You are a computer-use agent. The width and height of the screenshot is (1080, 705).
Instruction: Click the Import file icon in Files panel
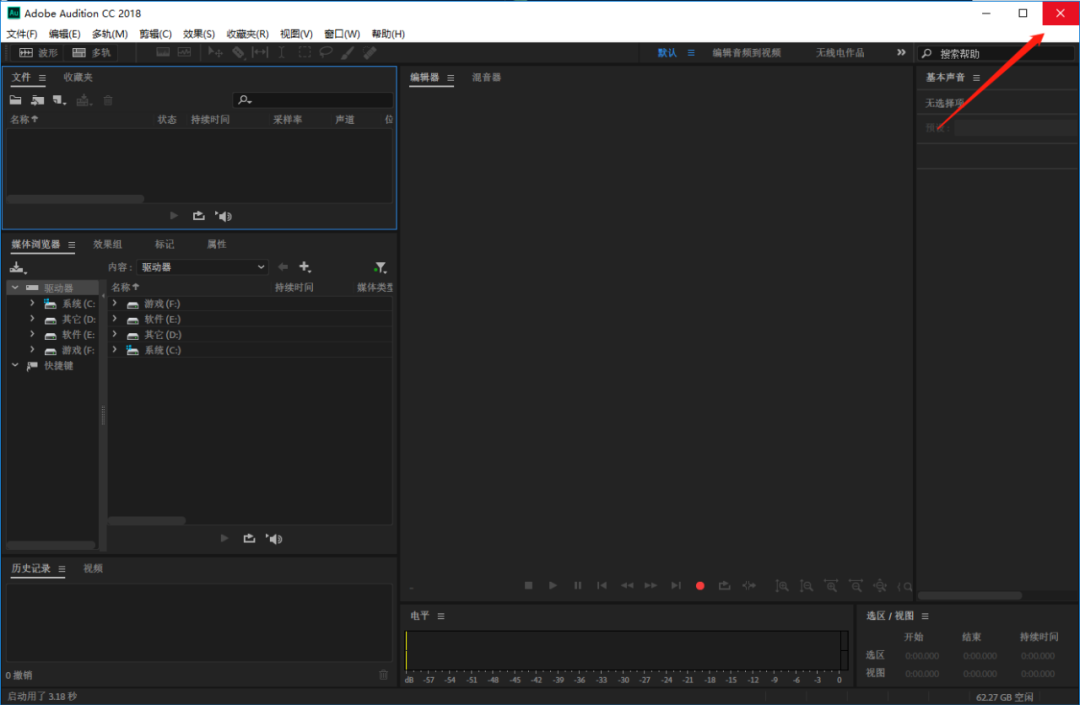(x=37, y=101)
